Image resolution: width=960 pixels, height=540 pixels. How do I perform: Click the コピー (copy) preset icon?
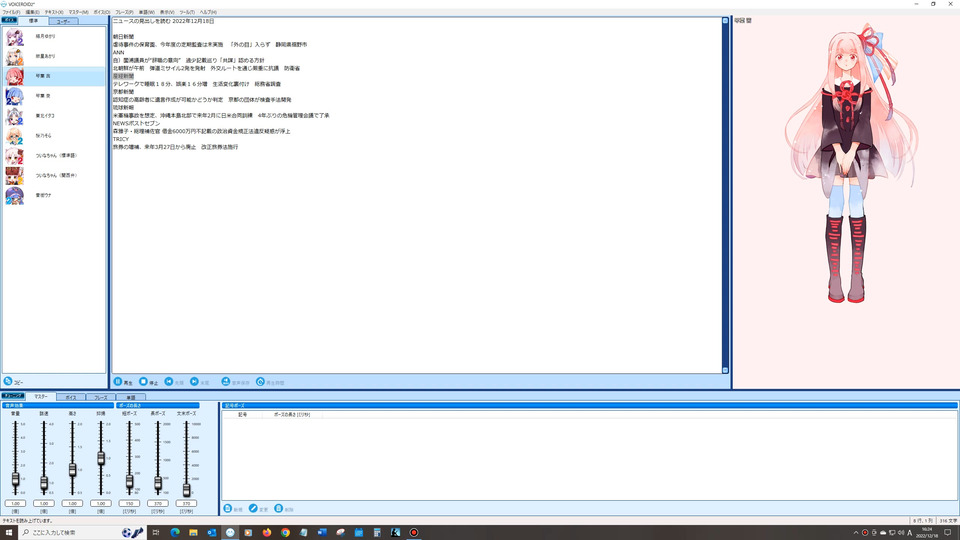(x=8, y=381)
